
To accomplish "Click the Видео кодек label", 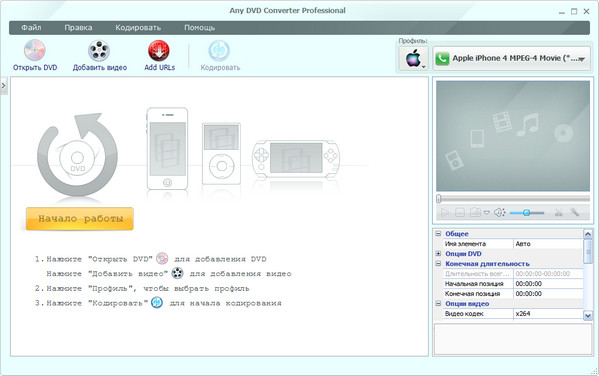I will [464, 313].
